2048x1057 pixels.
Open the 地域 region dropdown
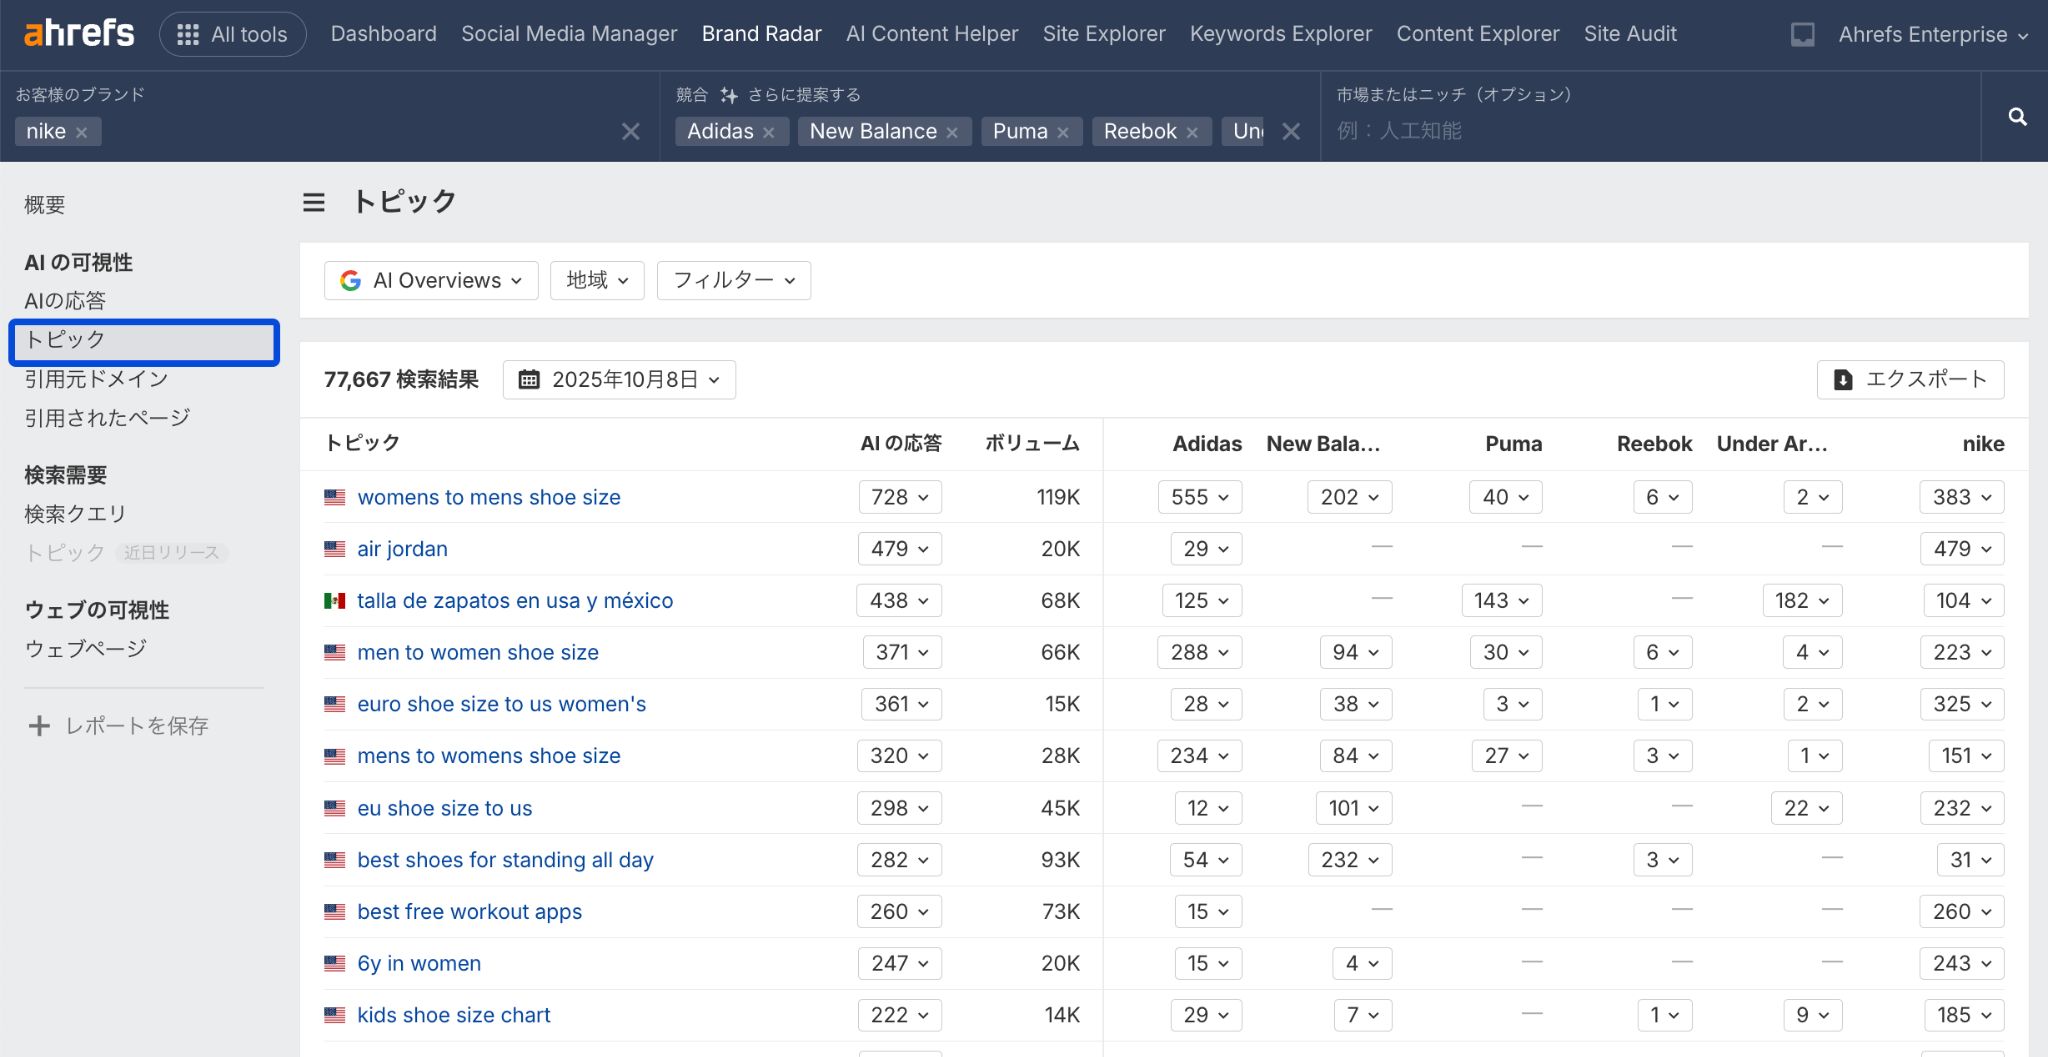click(597, 281)
